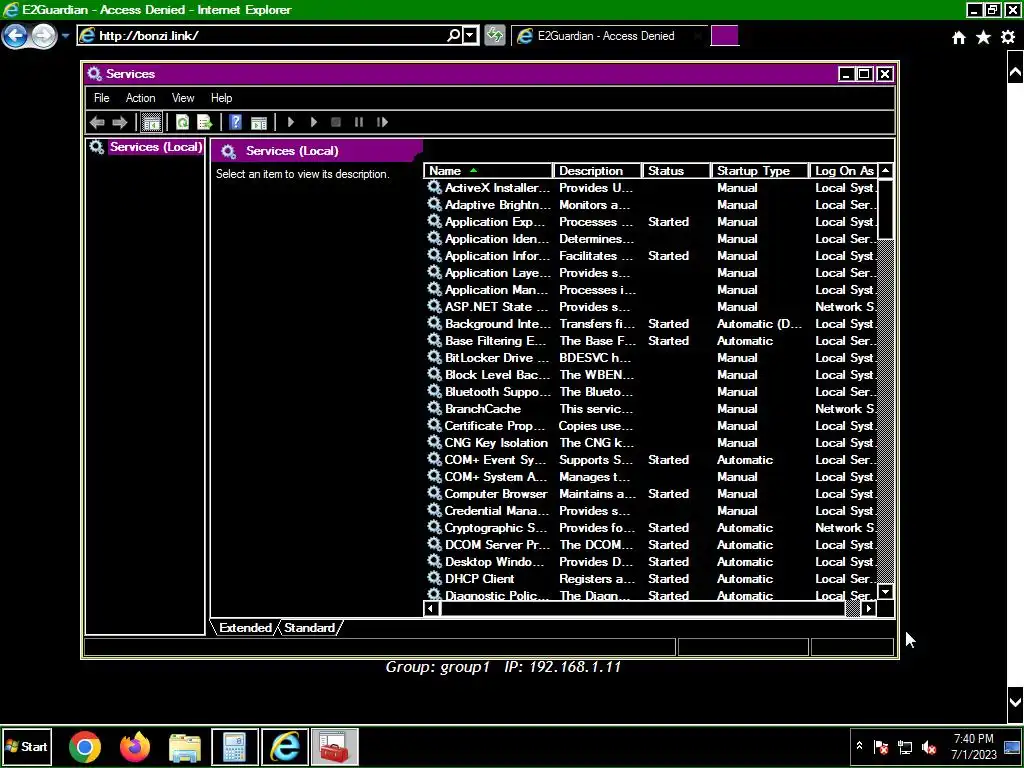The image size is (1024, 768).
Task: Click muted volume icon in system tray
Action: tap(928, 747)
